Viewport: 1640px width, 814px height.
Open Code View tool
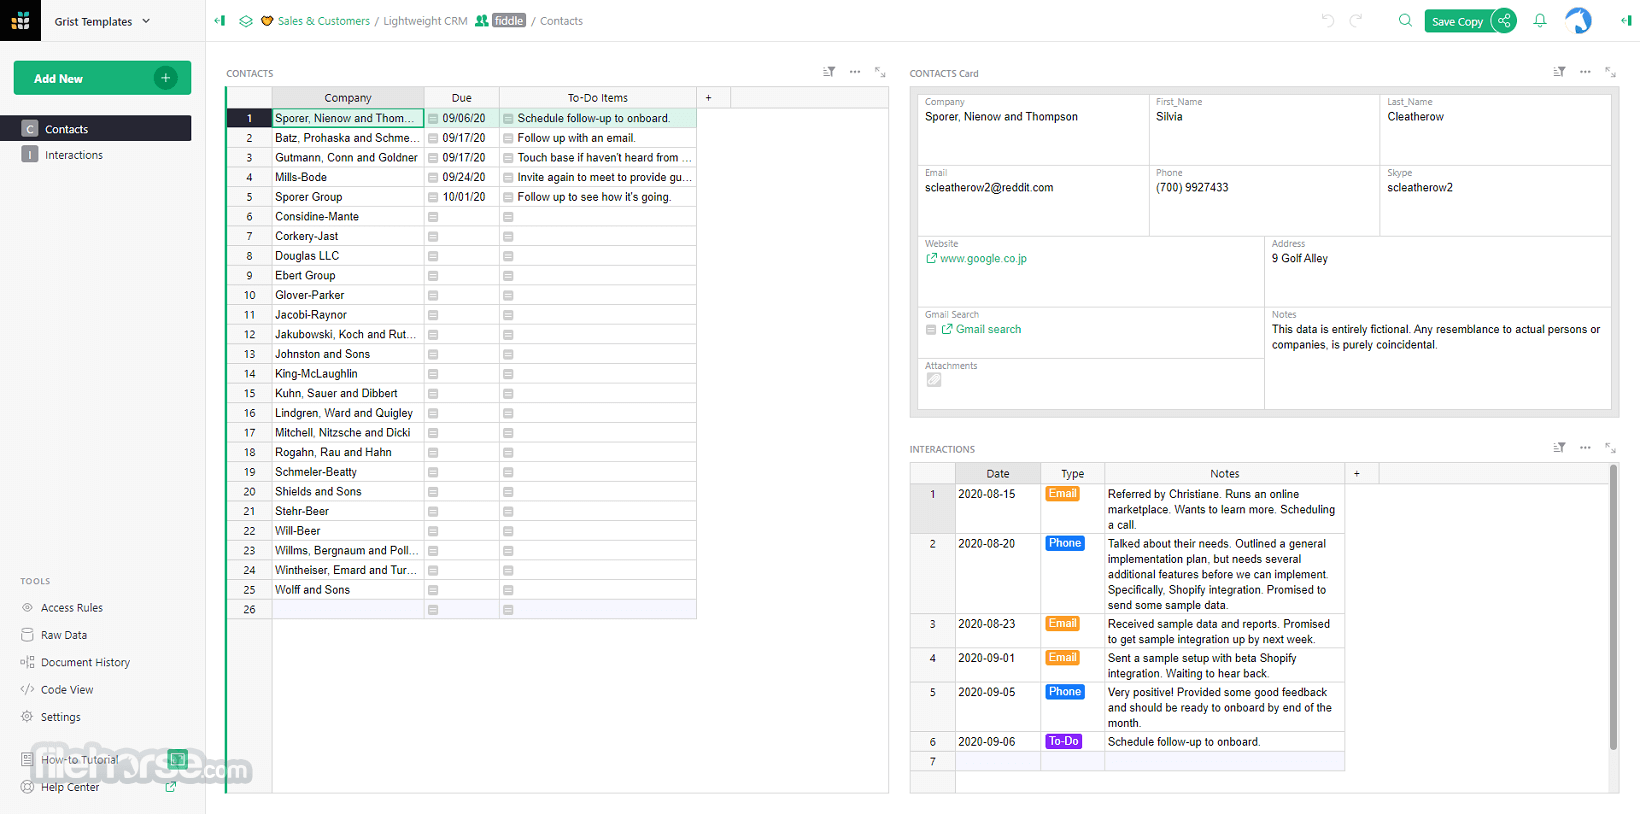67,690
